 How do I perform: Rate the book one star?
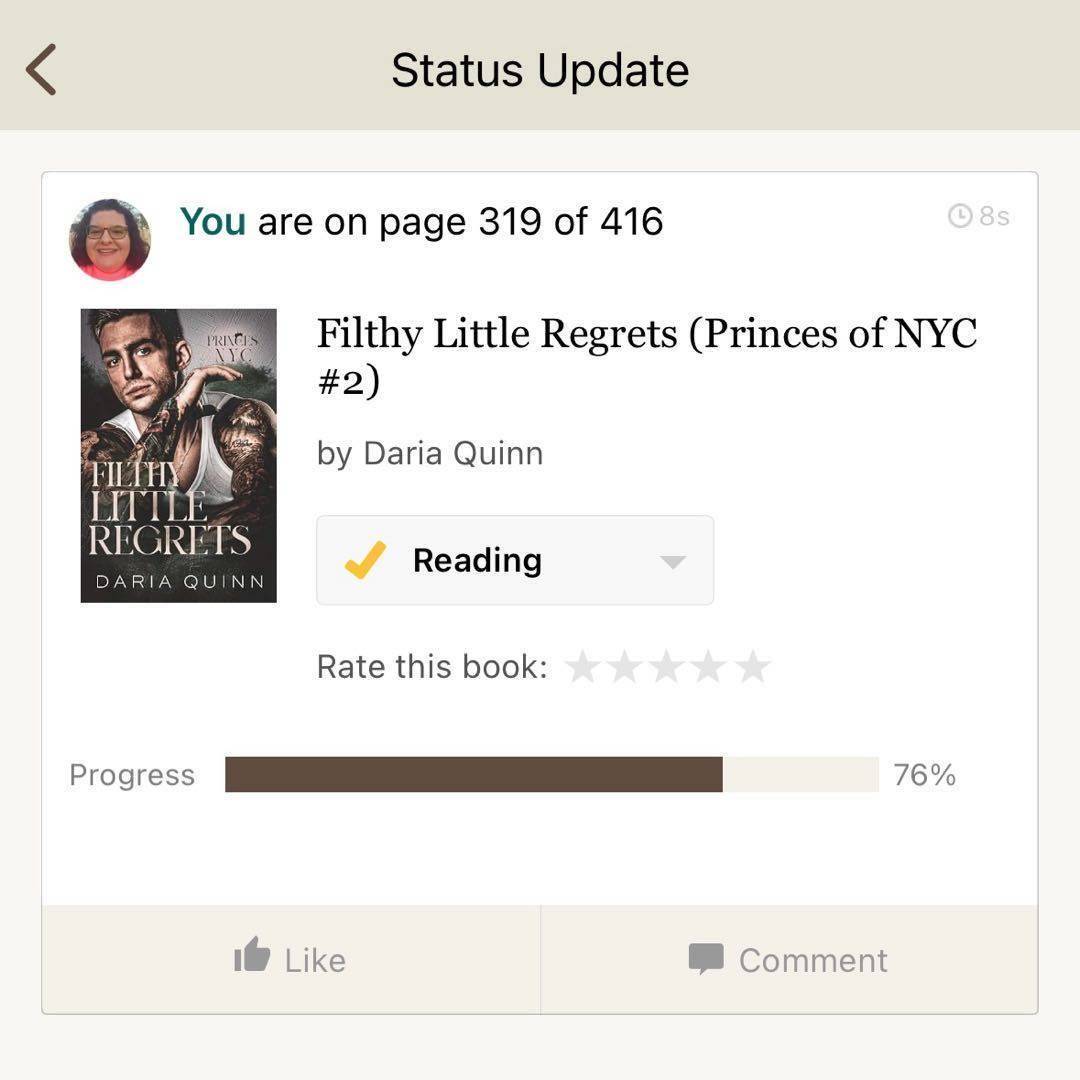click(582, 667)
